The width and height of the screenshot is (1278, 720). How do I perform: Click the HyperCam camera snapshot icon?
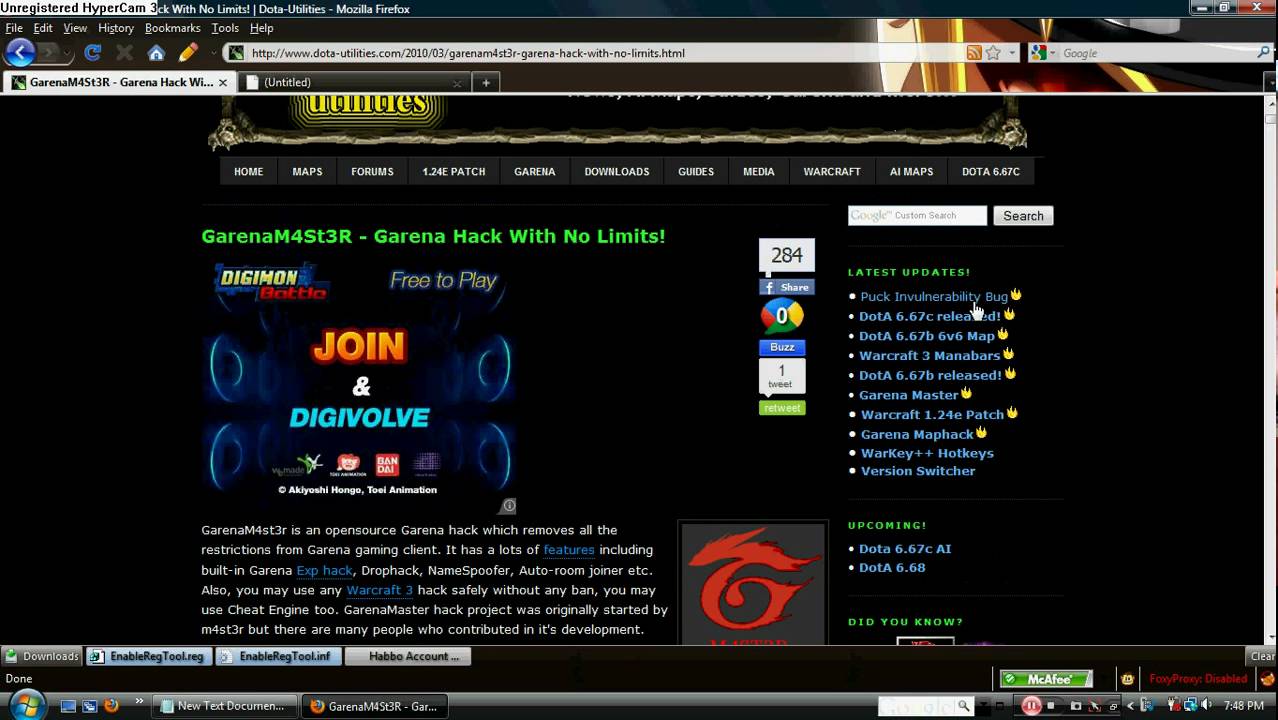coord(1076,706)
